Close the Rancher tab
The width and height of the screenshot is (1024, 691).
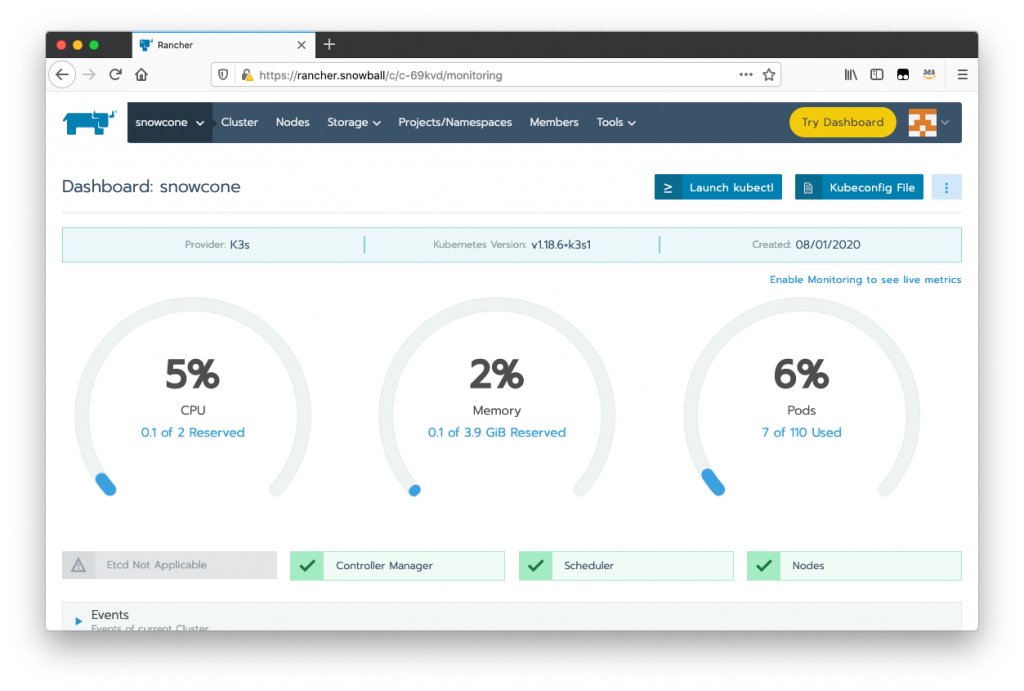[x=301, y=45]
